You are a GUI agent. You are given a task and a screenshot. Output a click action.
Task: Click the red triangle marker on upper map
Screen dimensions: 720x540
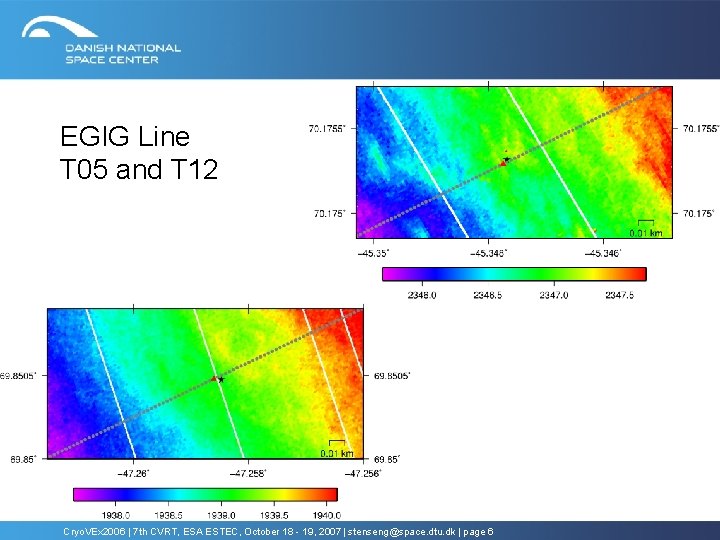tap(502, 163)
